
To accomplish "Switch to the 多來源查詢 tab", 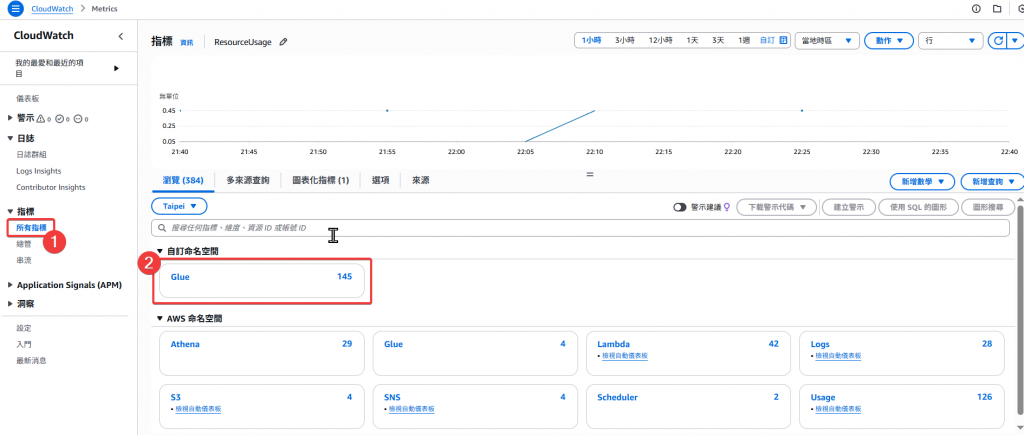I will tap(248, 180).
